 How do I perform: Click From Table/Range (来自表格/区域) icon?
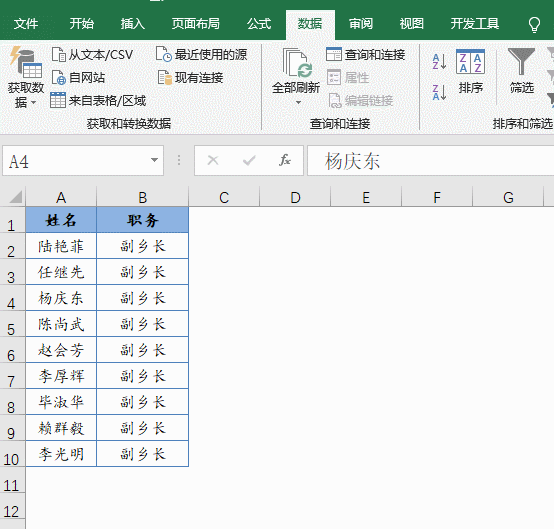pos(58,100)
